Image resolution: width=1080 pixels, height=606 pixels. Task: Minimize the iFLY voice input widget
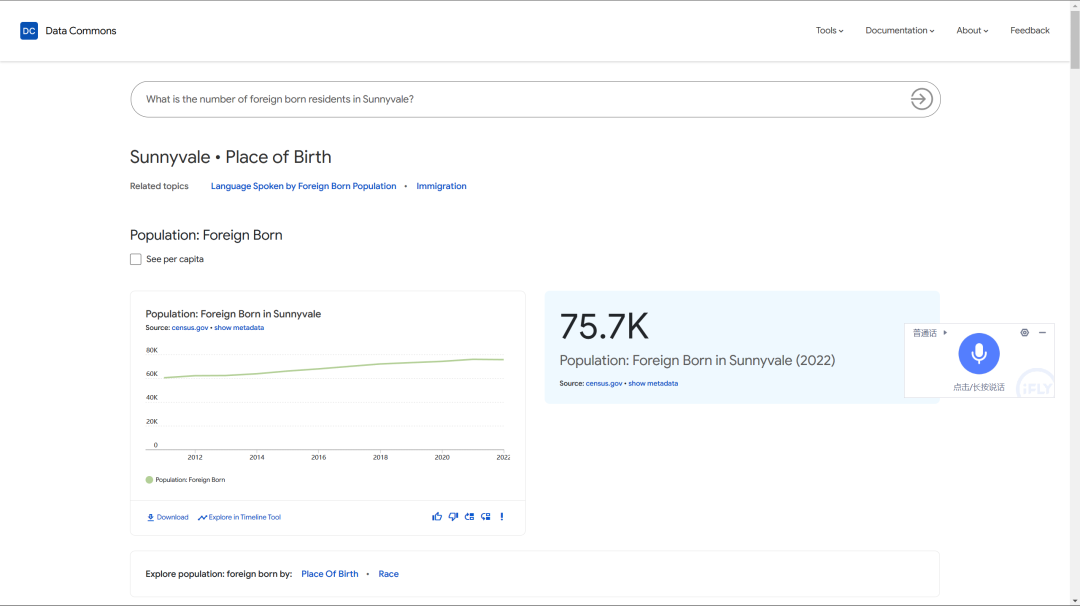click(1042, 333)
